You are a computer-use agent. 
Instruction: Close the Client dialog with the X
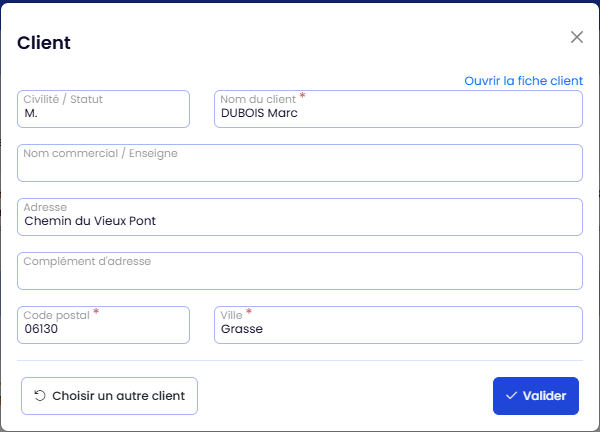pyautogui.click(x=576, y=37)
